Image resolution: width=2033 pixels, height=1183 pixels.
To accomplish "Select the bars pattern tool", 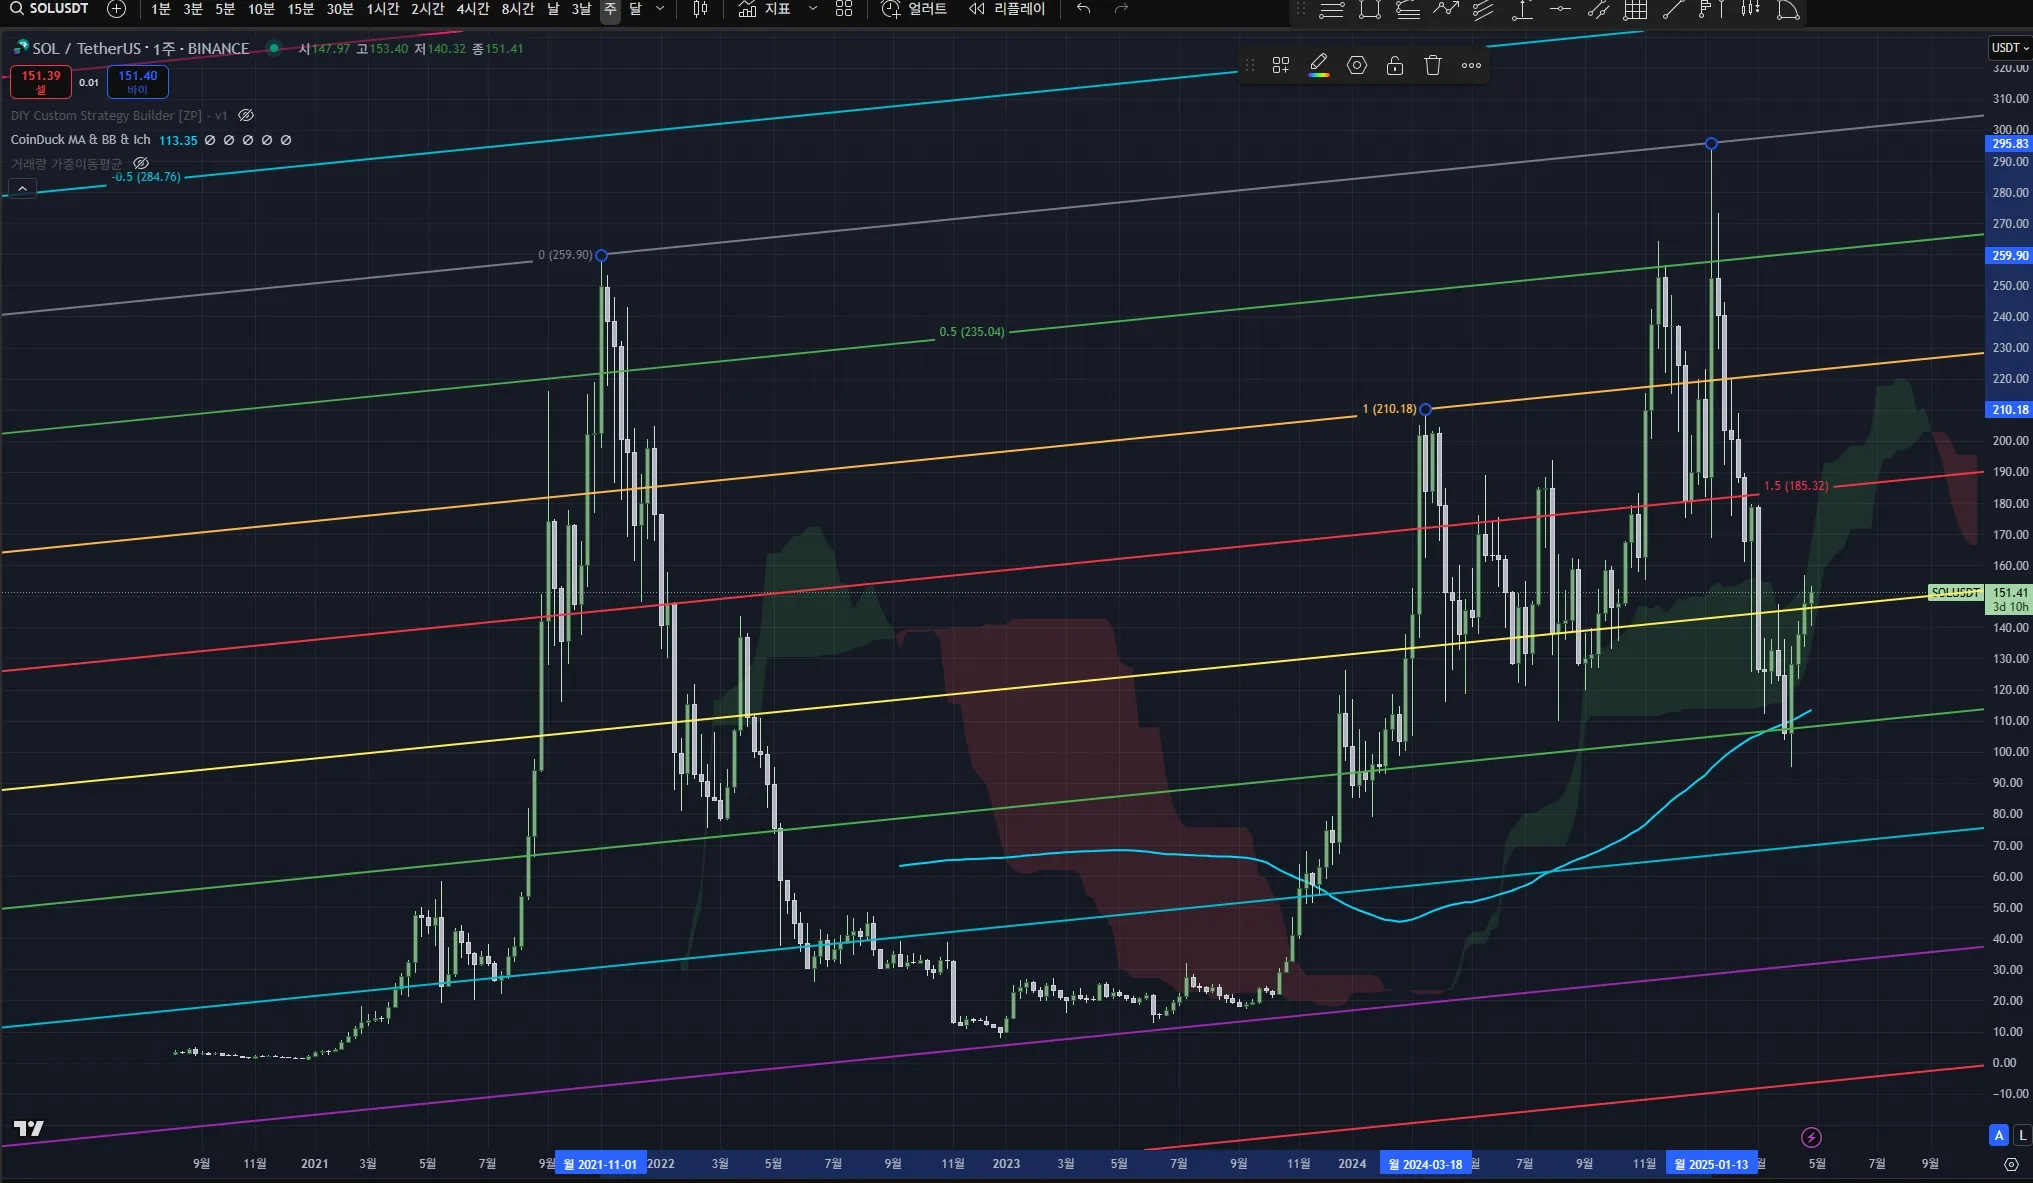I will (1750, 10).
